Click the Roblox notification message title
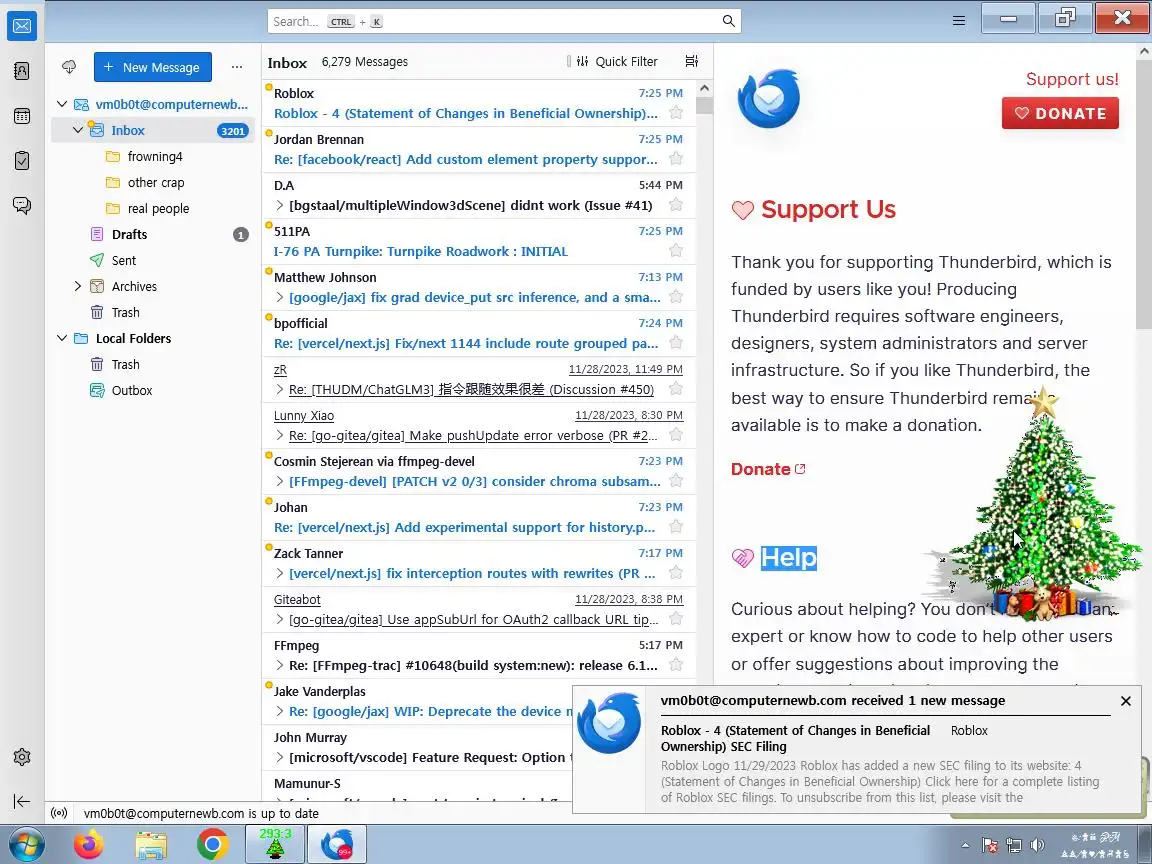The height and width of the screenshot is (864, 1152). 795,738
